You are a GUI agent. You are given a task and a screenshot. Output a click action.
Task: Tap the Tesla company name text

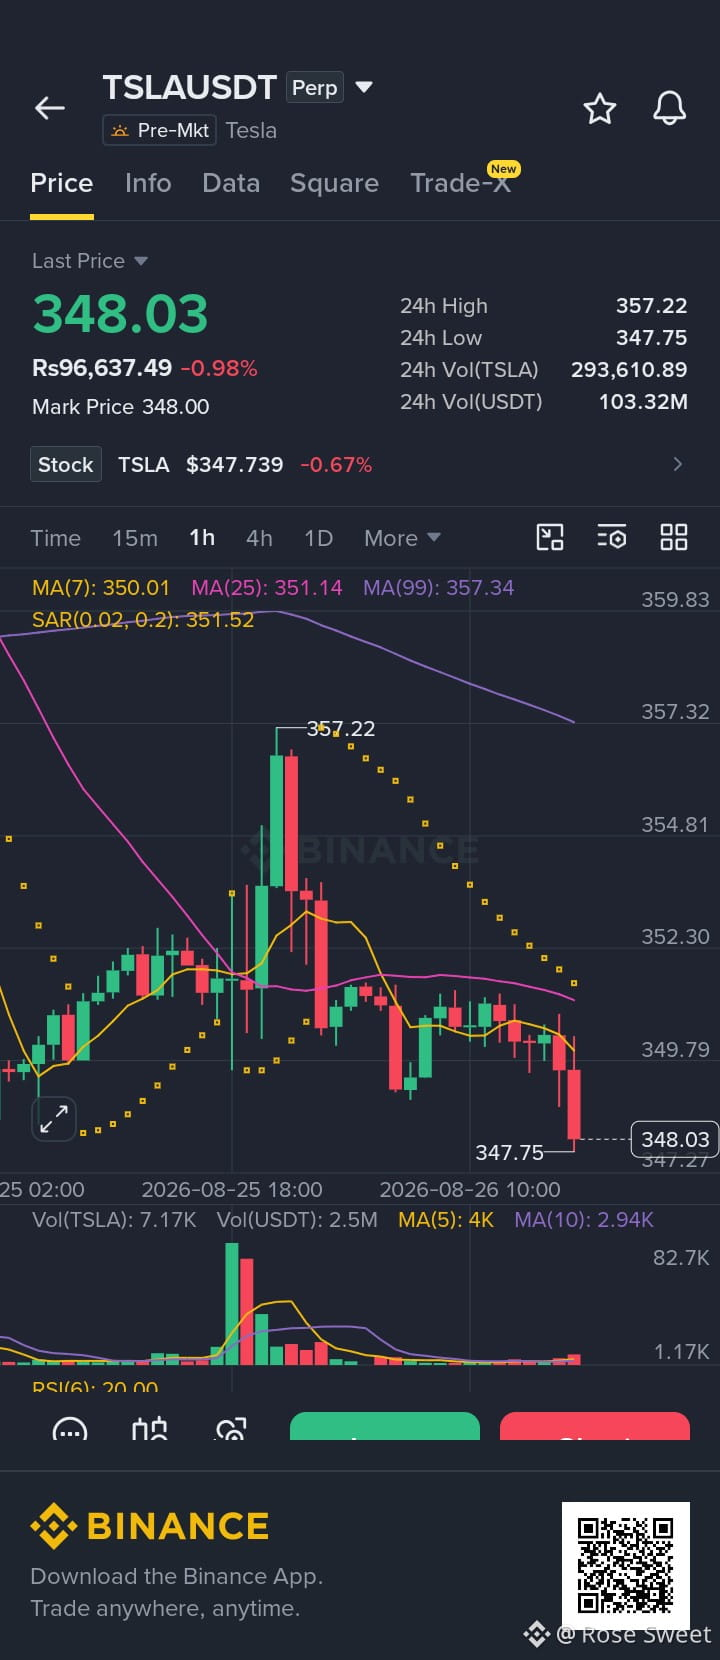(251, 130)
